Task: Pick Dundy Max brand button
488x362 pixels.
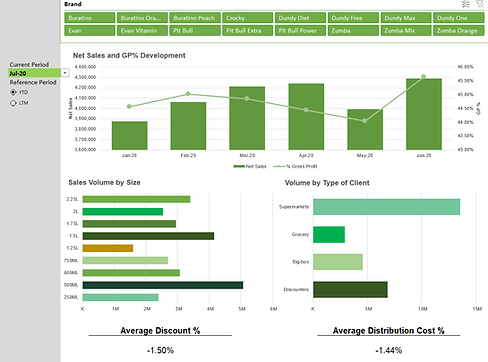Action: 406,18
